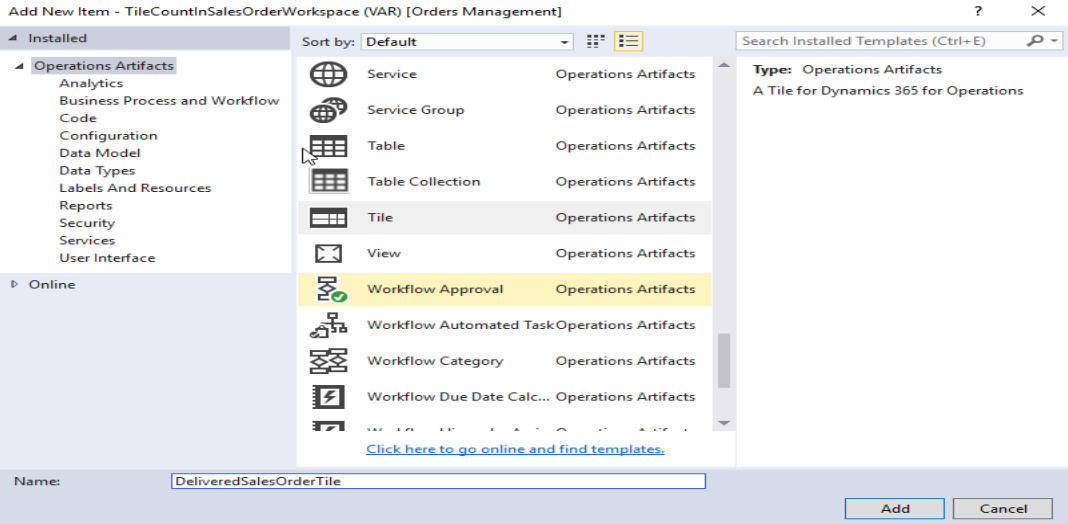
Task: Click the Workflow Category icon
Action: coord(328,362)
